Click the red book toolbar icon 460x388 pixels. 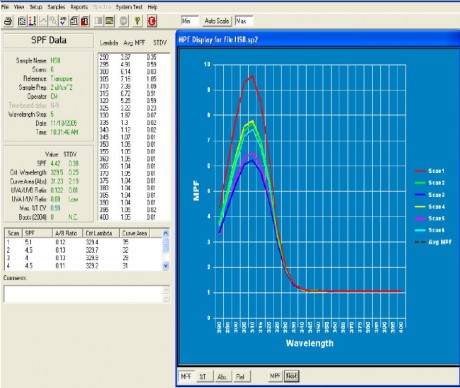(x=85, y=21)
